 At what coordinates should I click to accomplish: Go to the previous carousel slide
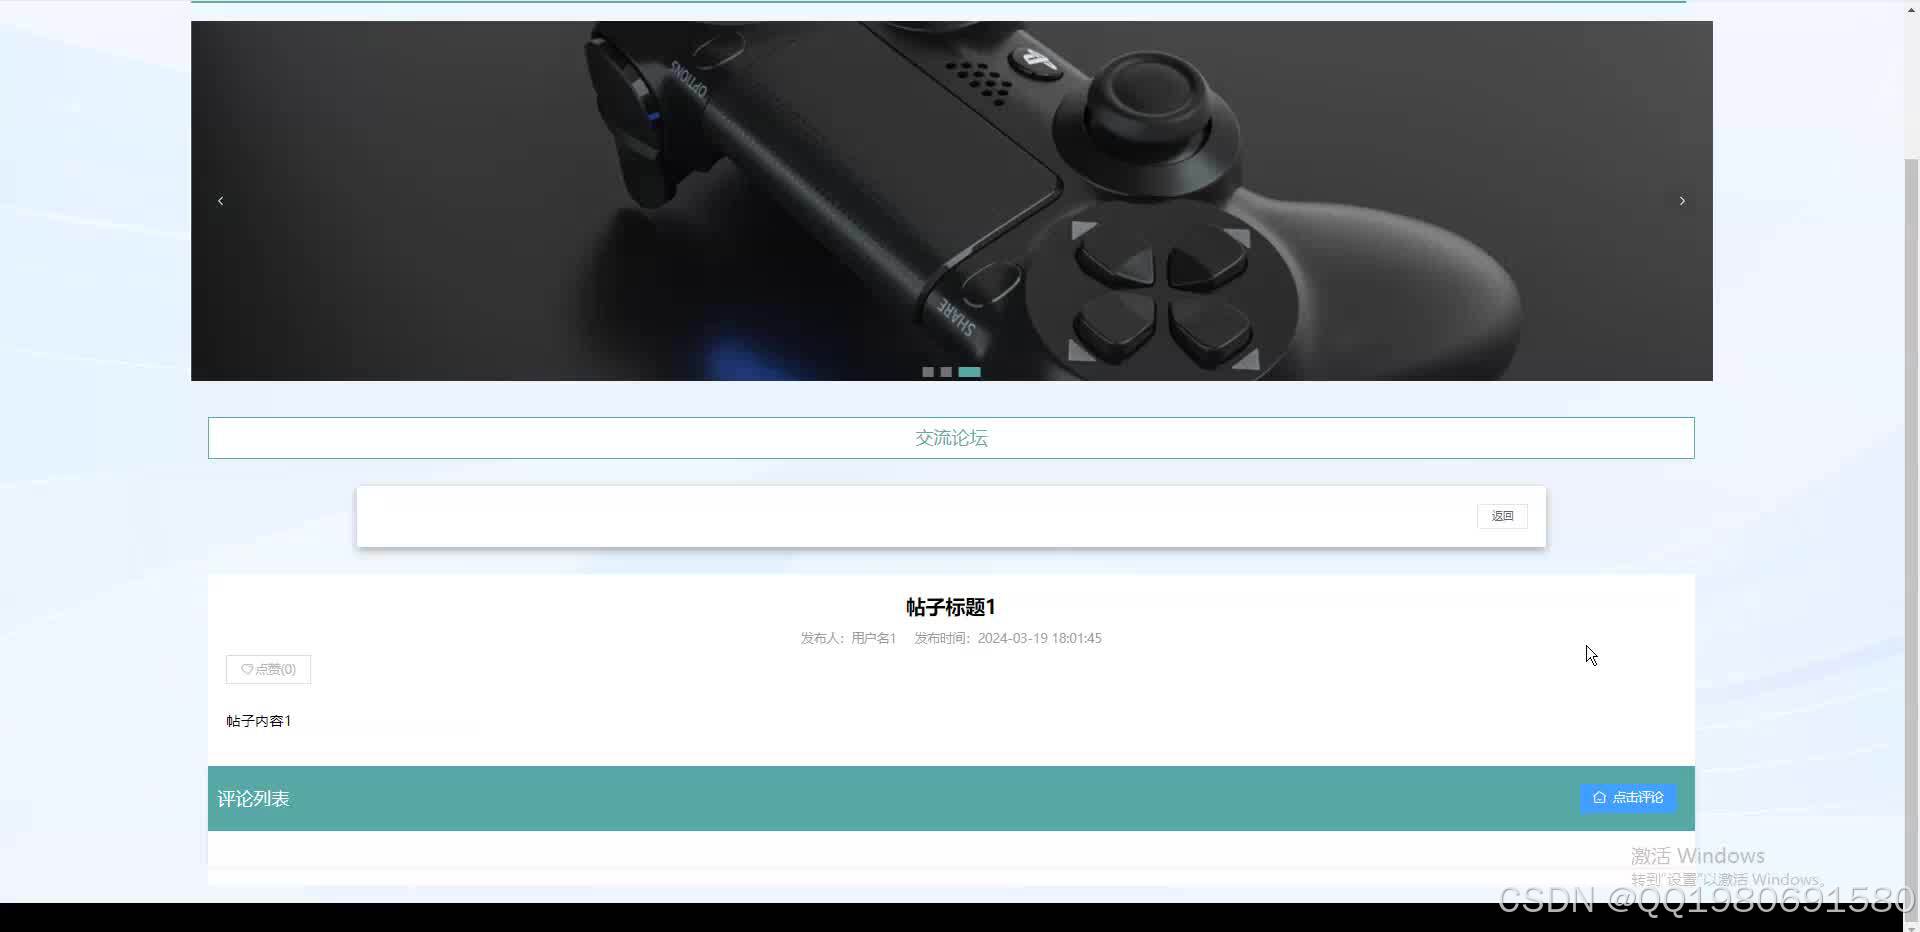coord(220,201)
